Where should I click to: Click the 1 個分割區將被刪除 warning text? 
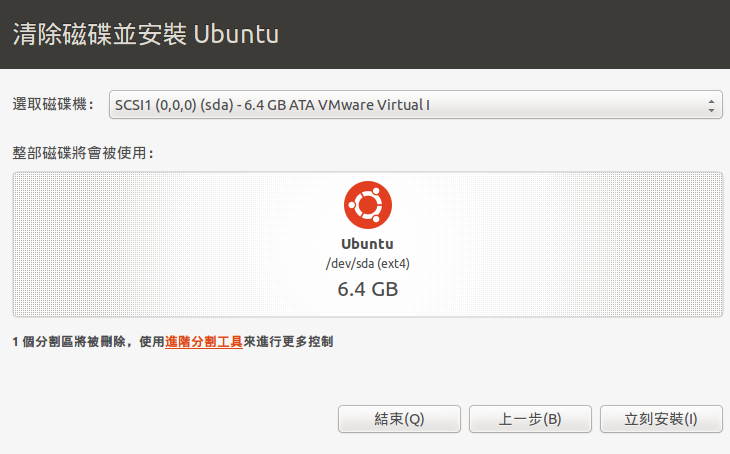(69, 342)
